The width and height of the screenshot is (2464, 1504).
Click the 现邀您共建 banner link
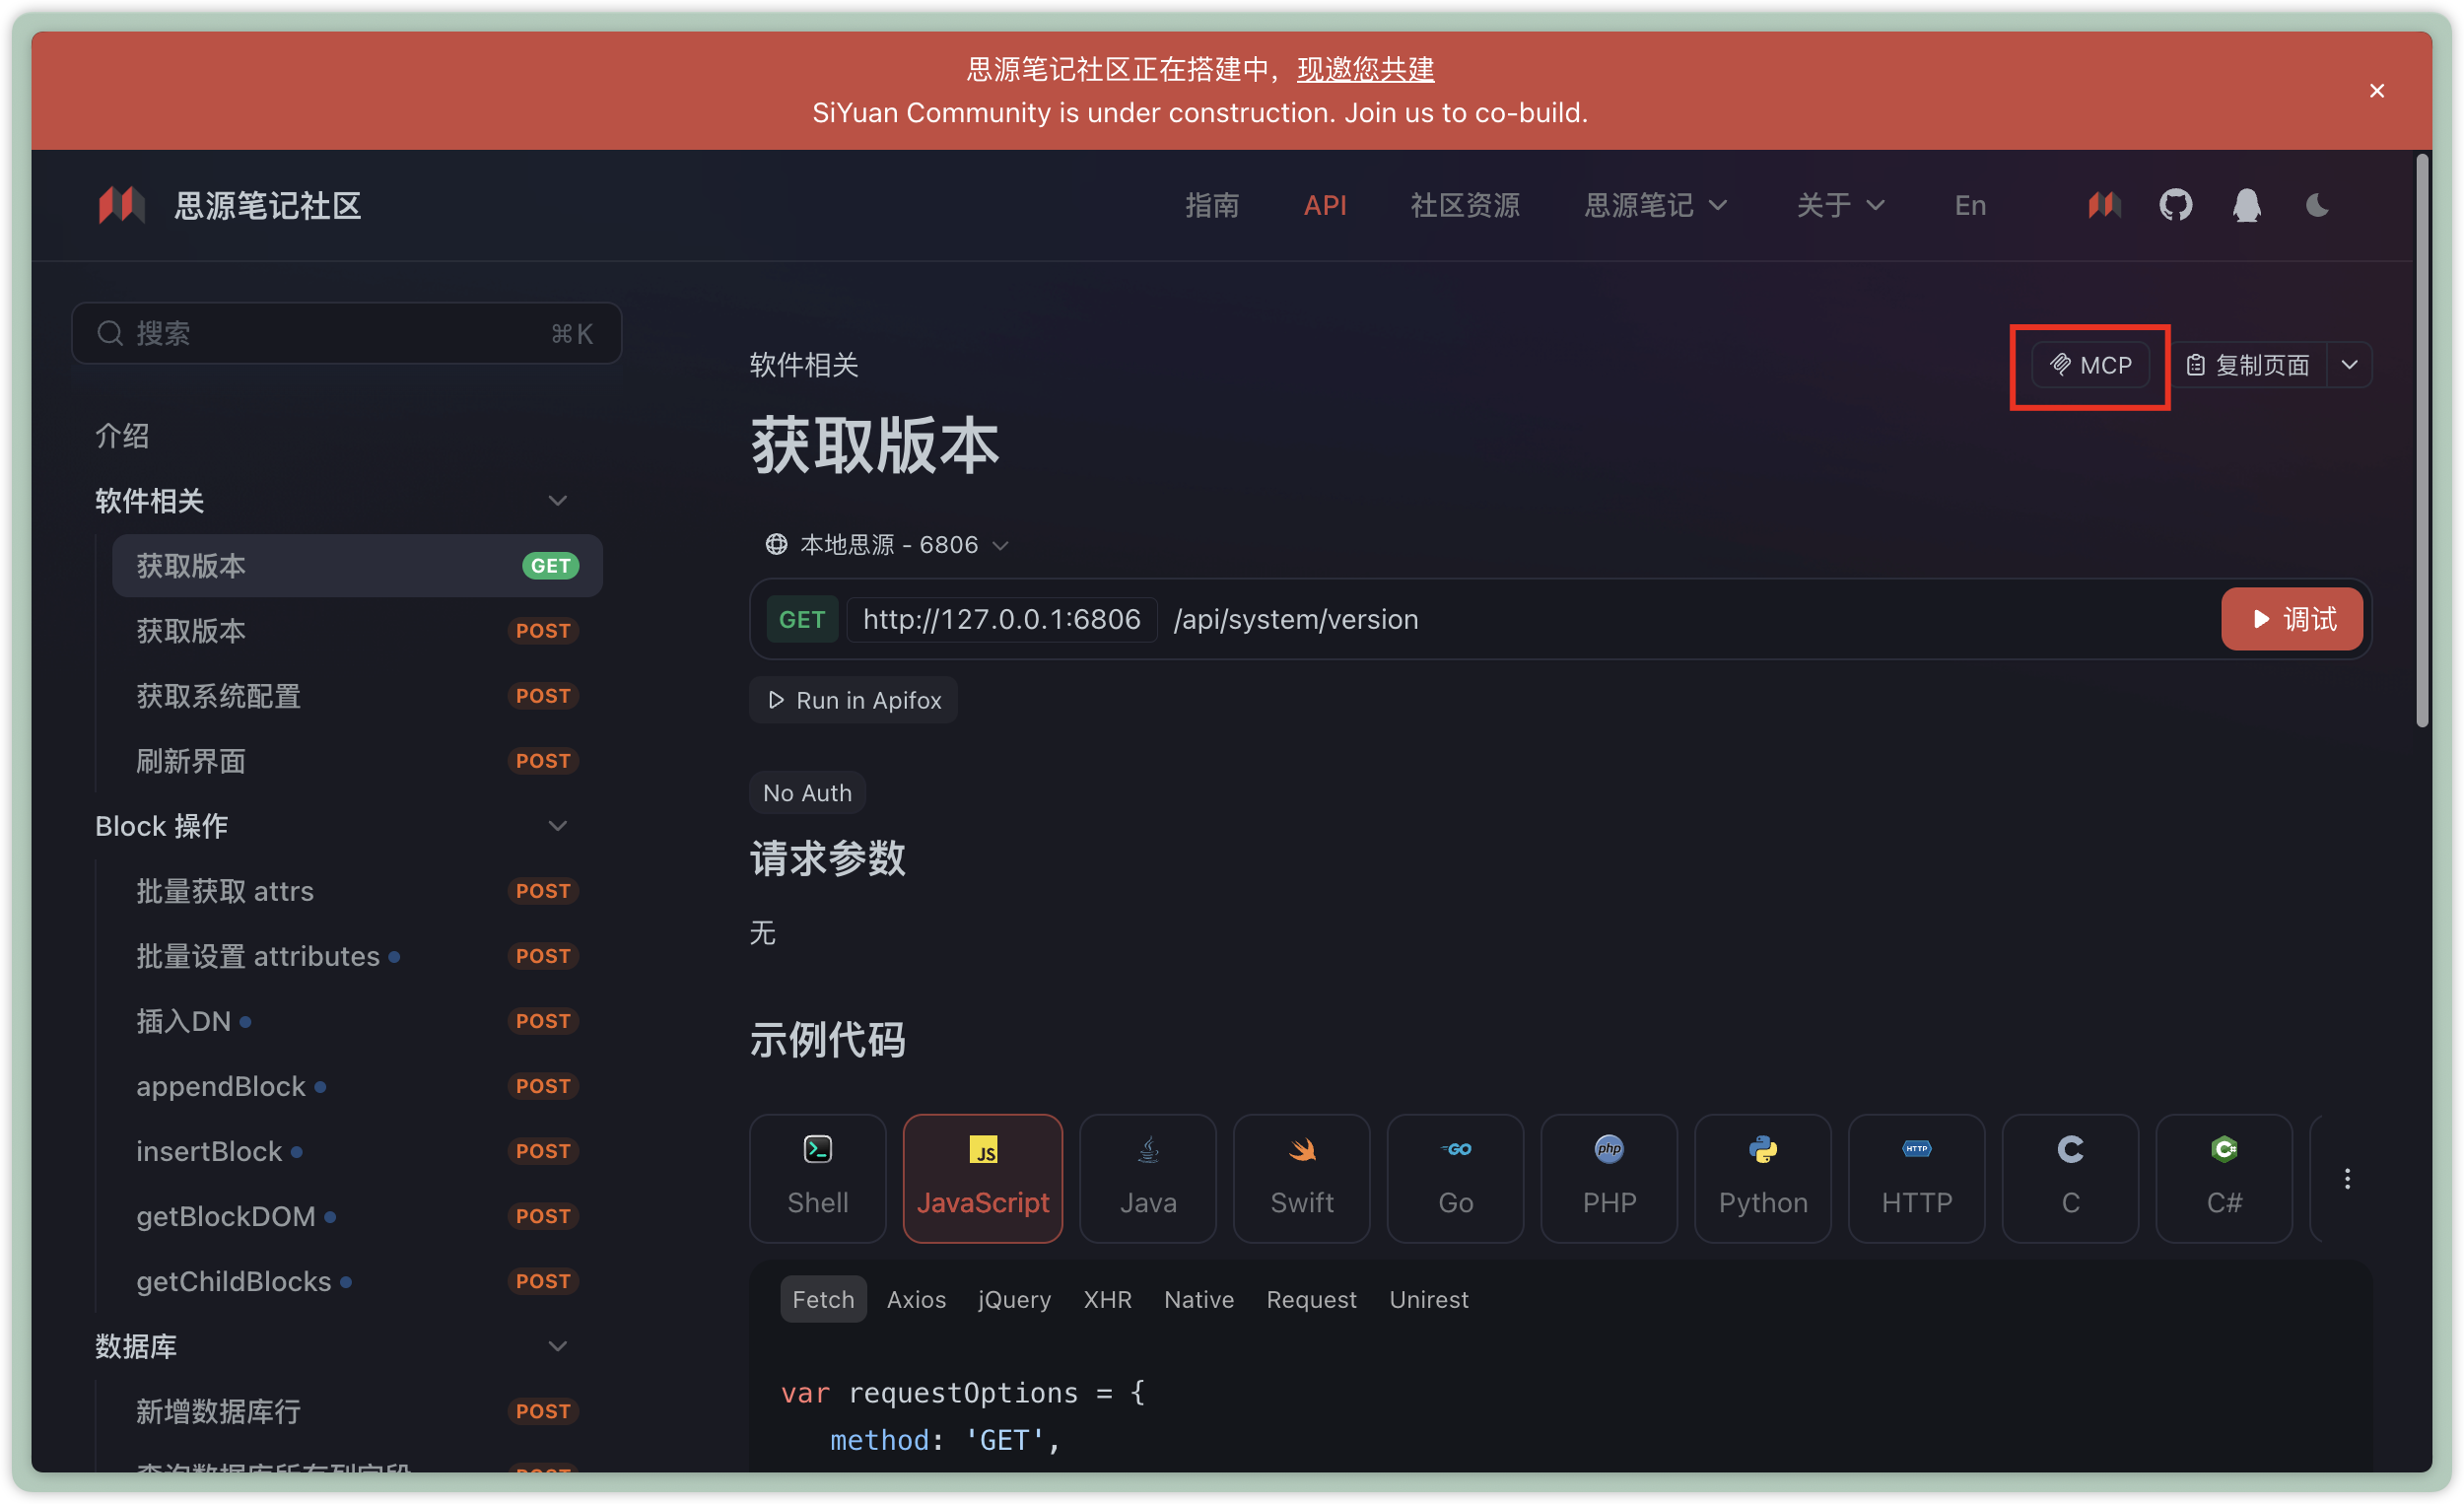point(1365,68)
